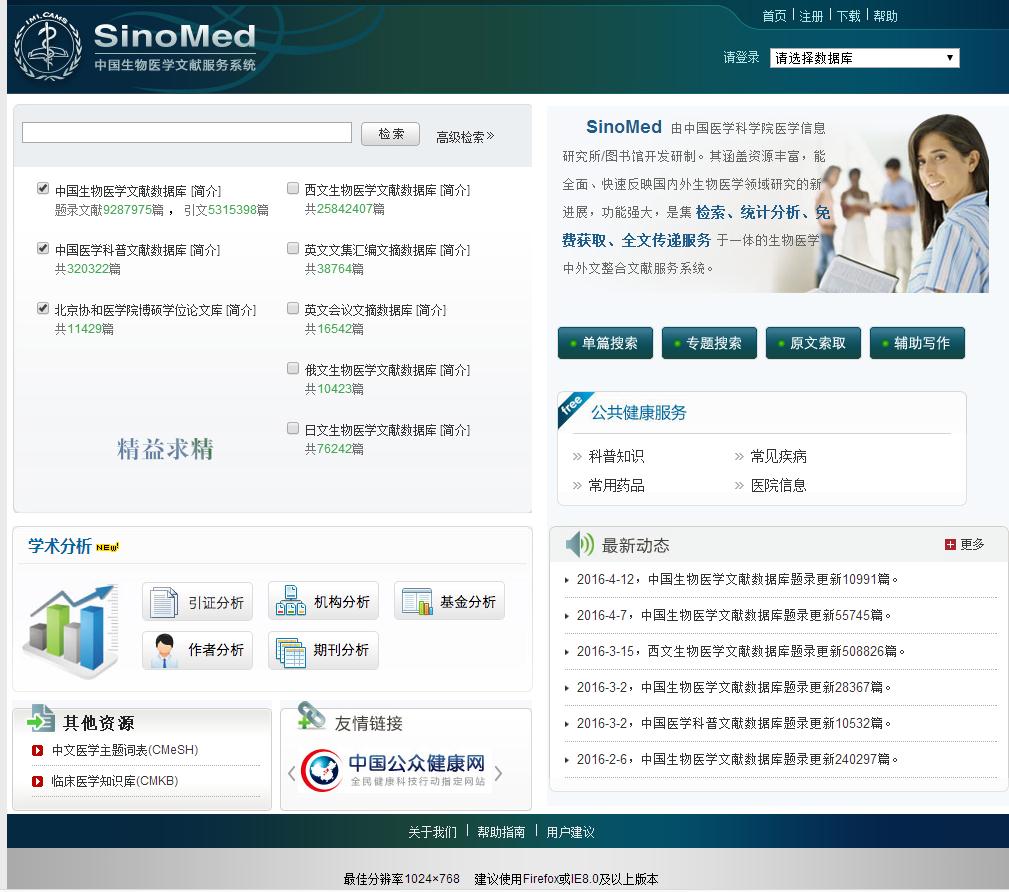
Task: Open 下载 in top navigation
Action: point(848,16)
